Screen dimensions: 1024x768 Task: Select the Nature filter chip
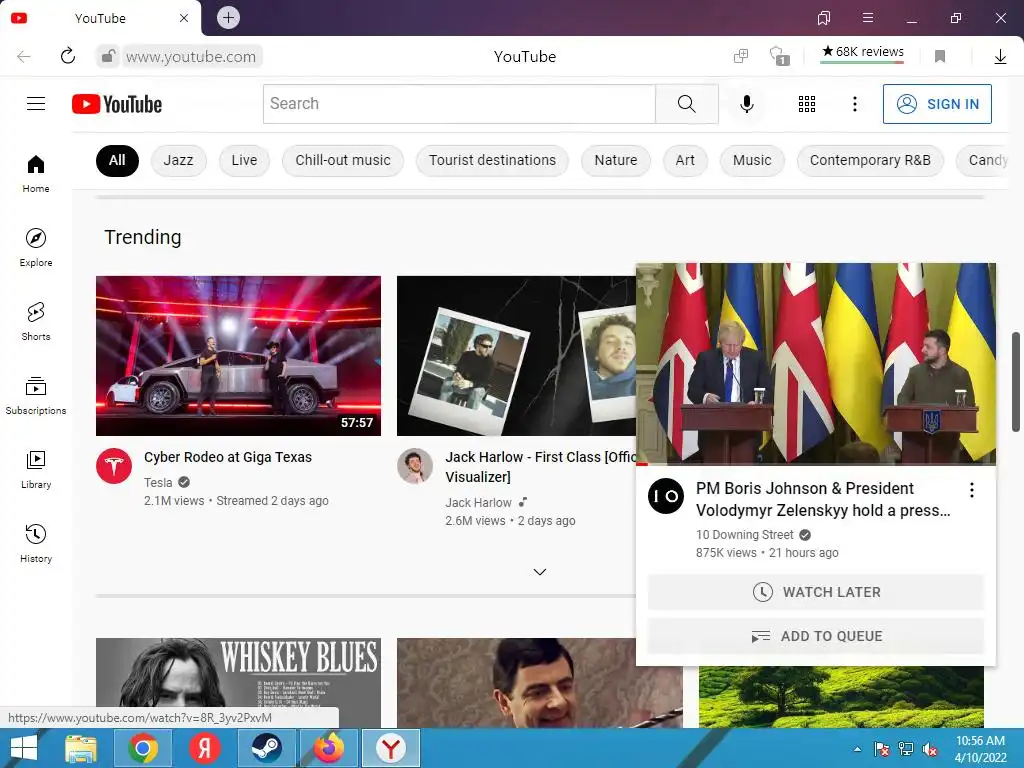pyautogui.click(x=616, y=161)
